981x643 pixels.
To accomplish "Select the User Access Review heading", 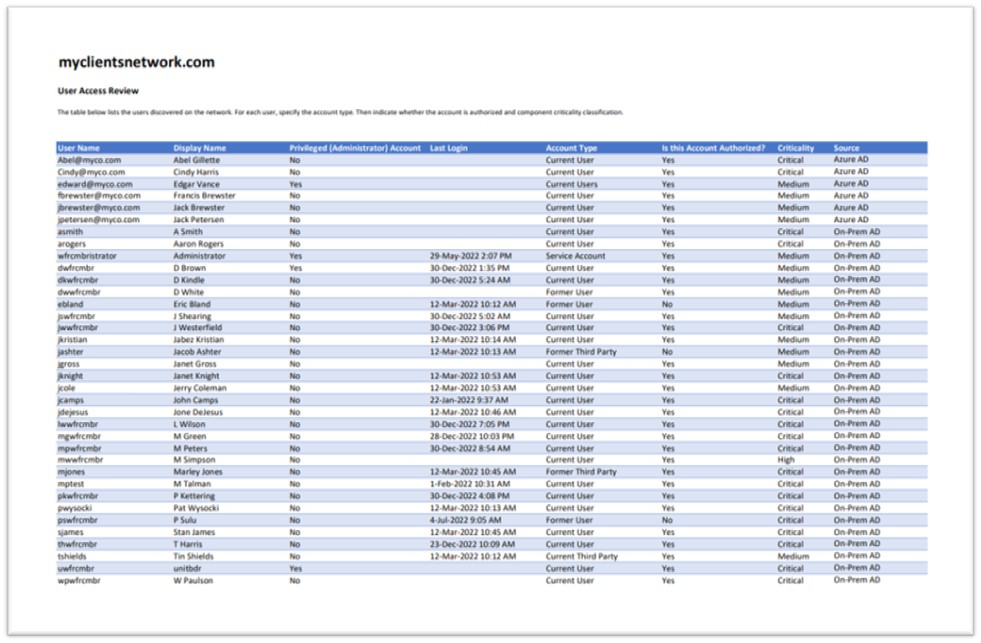I will click(98, 90).
